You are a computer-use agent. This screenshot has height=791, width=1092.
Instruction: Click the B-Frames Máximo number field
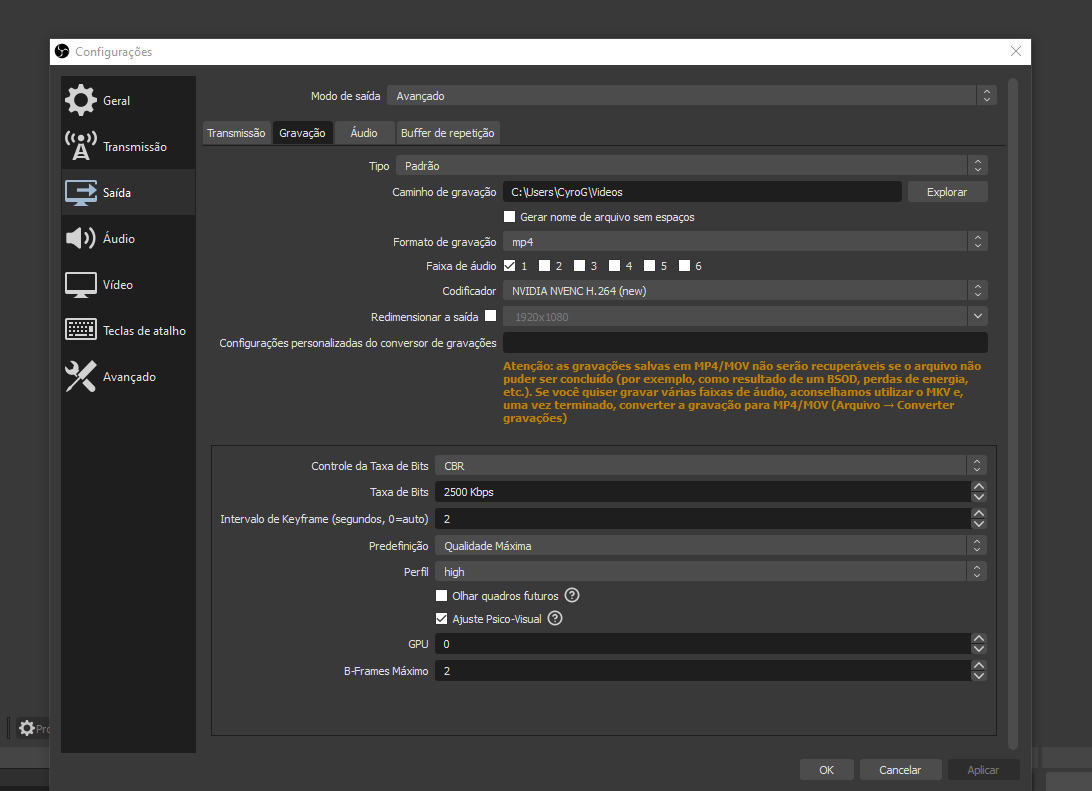[703, 671]
